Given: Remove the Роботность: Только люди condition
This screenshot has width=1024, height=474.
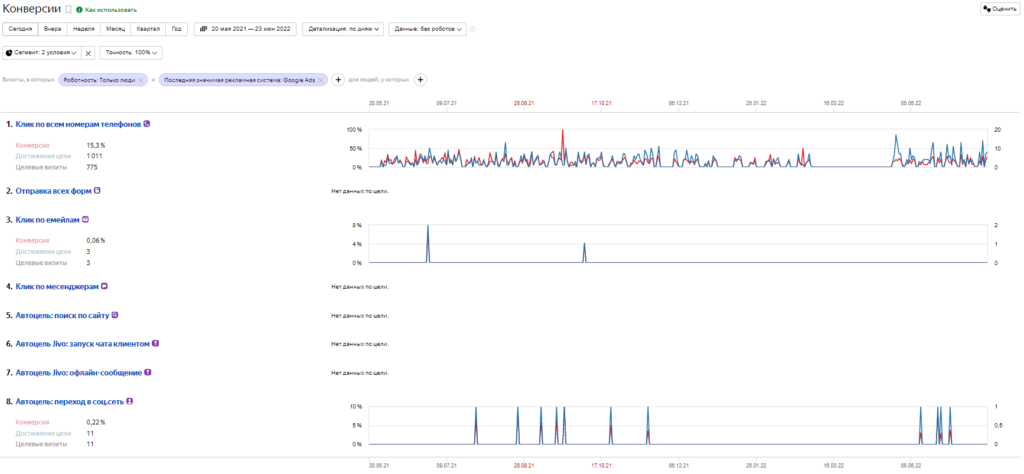Looking at the screenshot, I should (141, 80).
